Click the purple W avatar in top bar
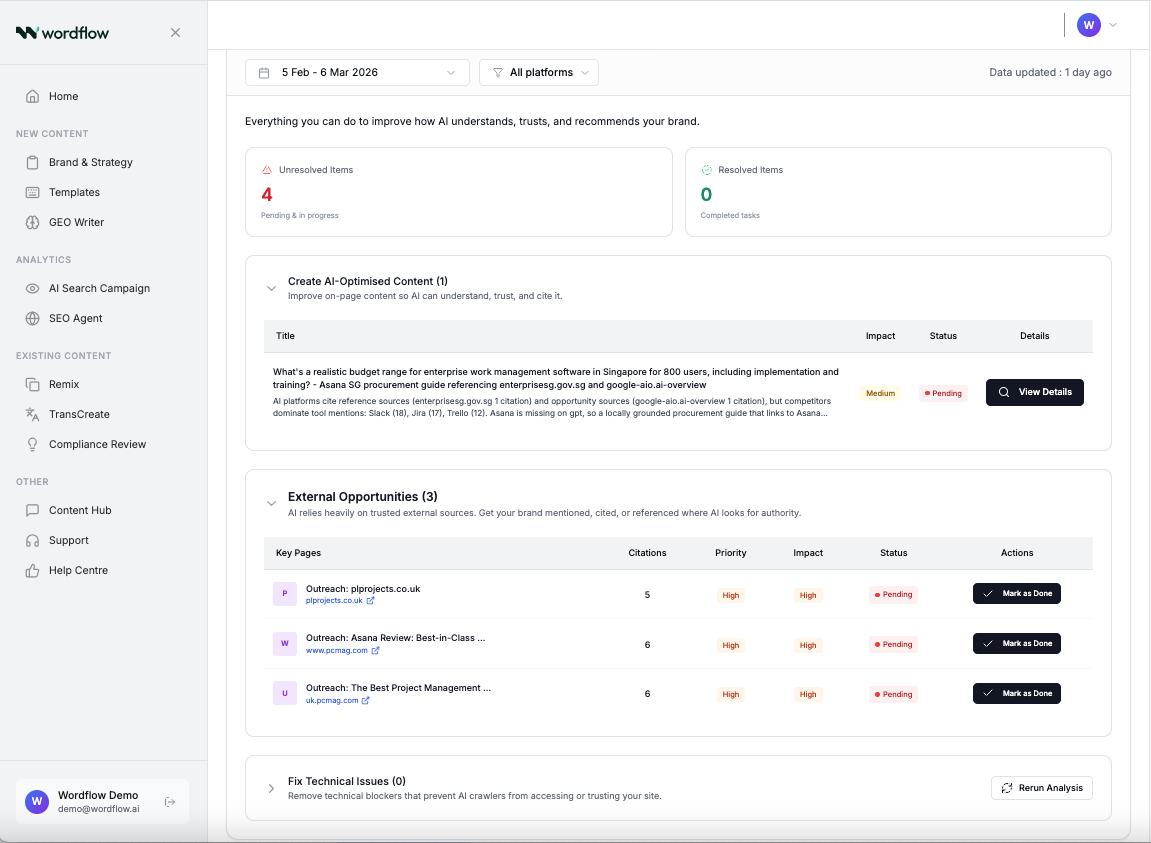 1088,25
